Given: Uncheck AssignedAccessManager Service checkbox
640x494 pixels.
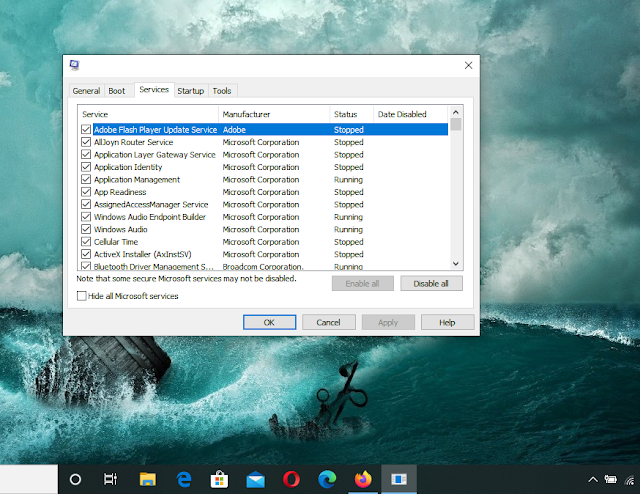Looking at the screenshot, I should coord(86,204).
